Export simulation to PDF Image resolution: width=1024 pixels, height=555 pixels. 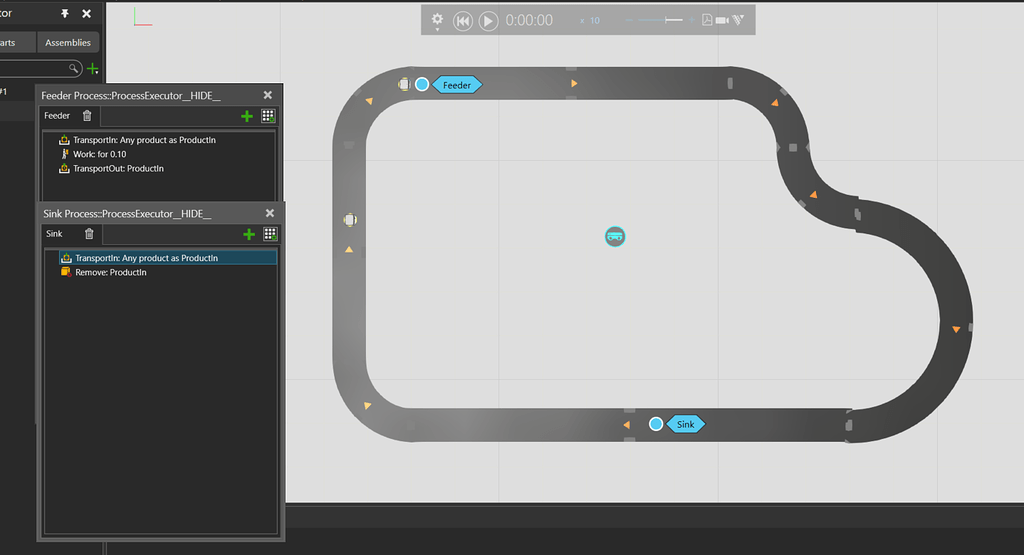tap(707, 20)
